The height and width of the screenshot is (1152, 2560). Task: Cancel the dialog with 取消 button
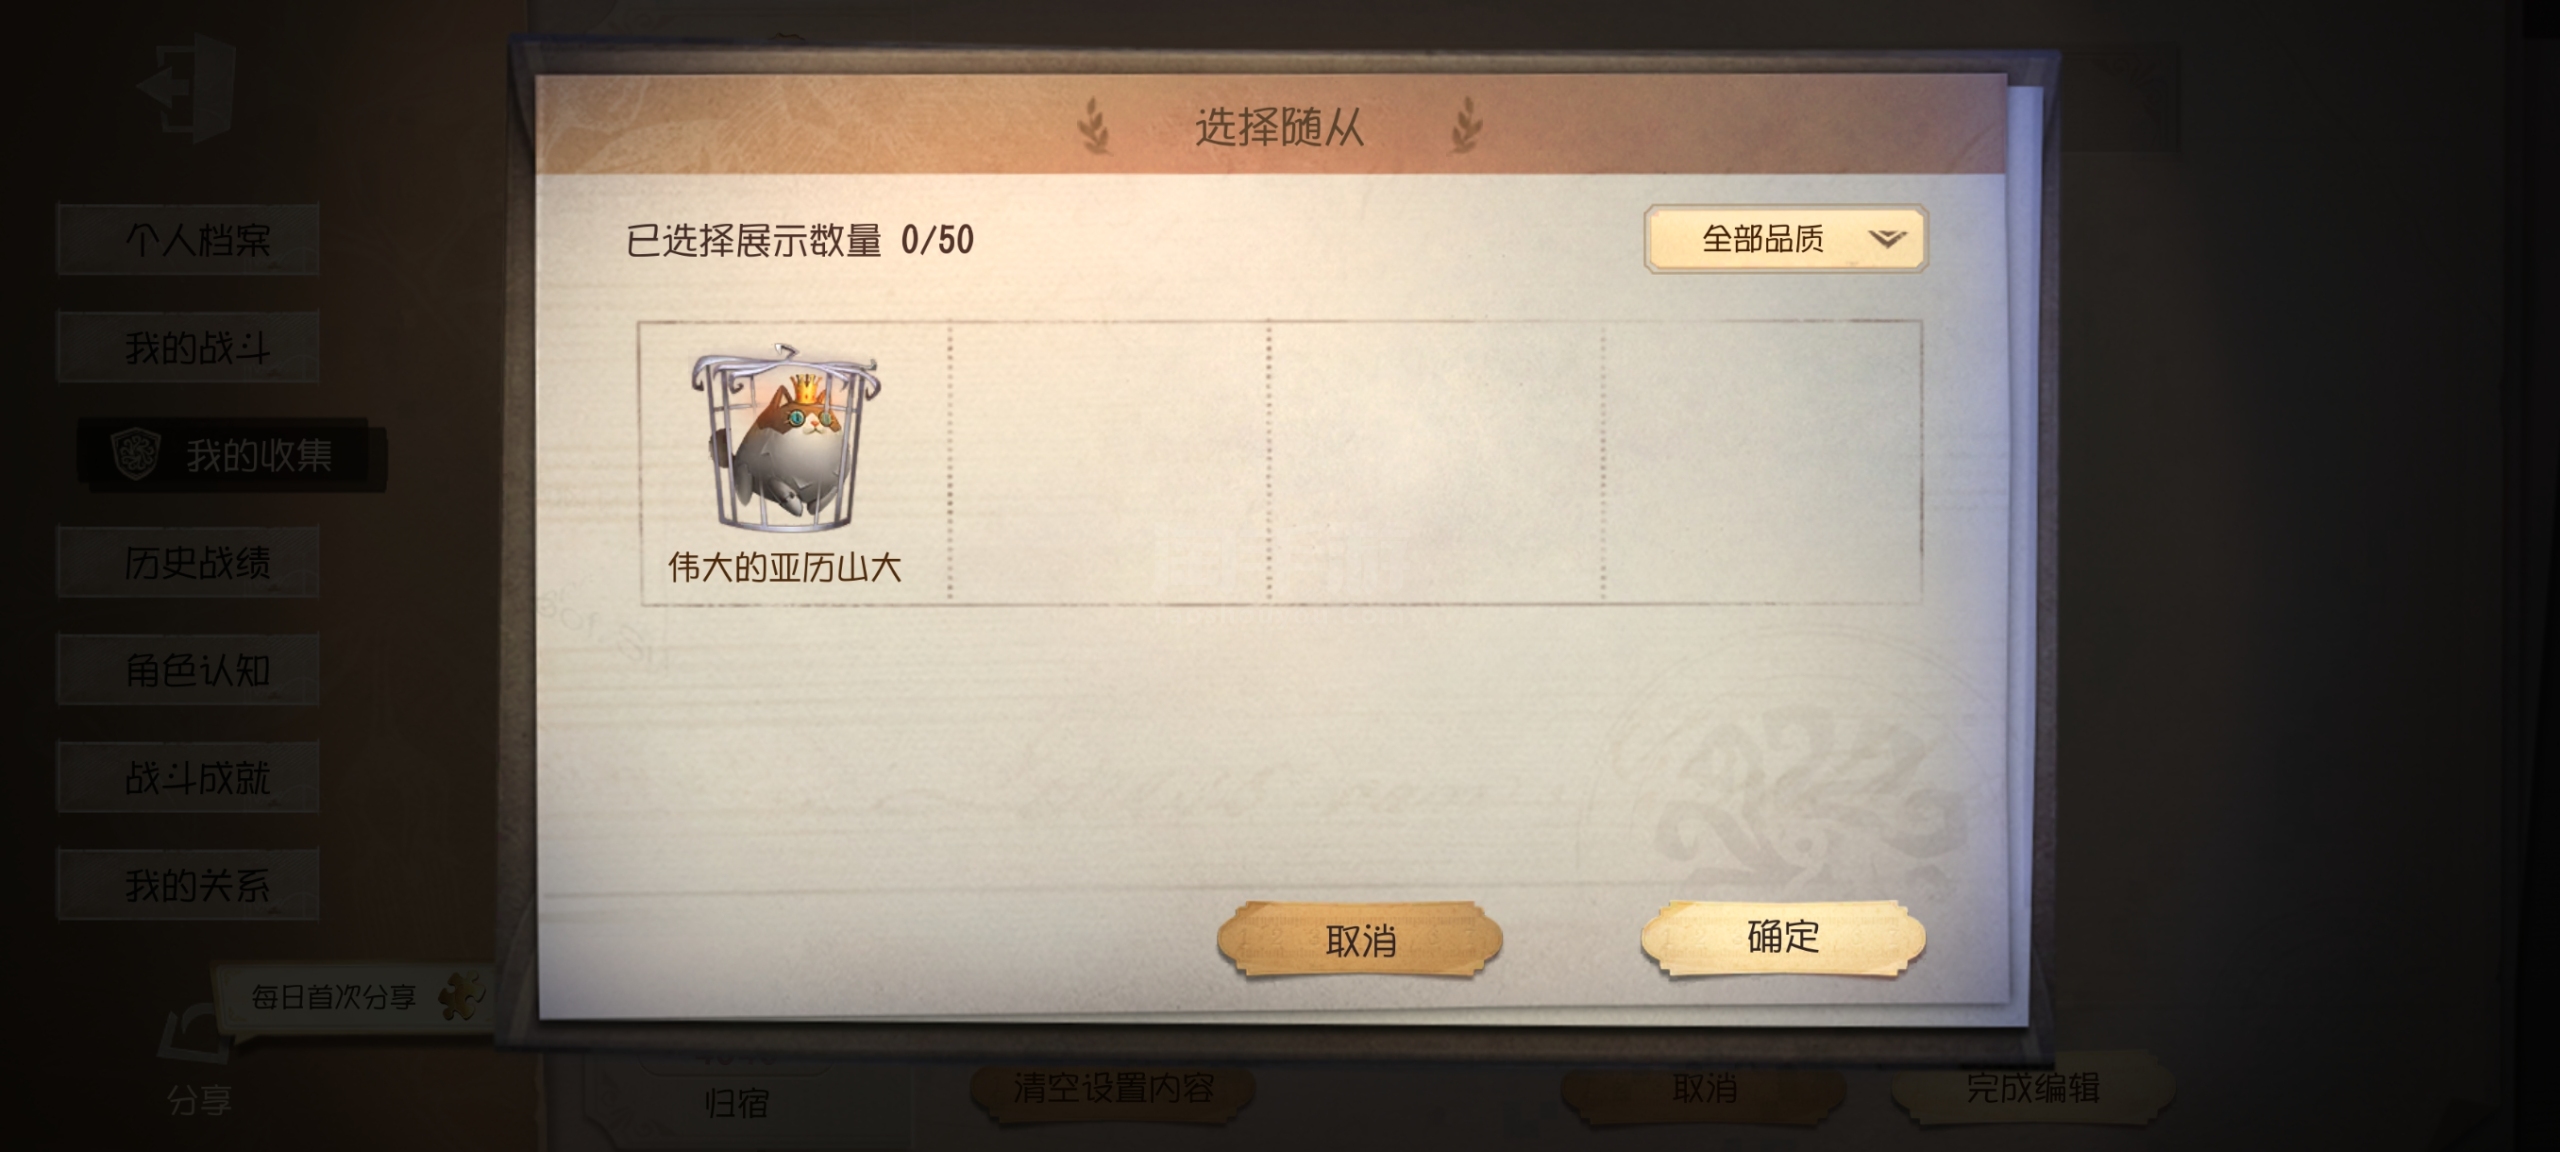[1360, 940]
